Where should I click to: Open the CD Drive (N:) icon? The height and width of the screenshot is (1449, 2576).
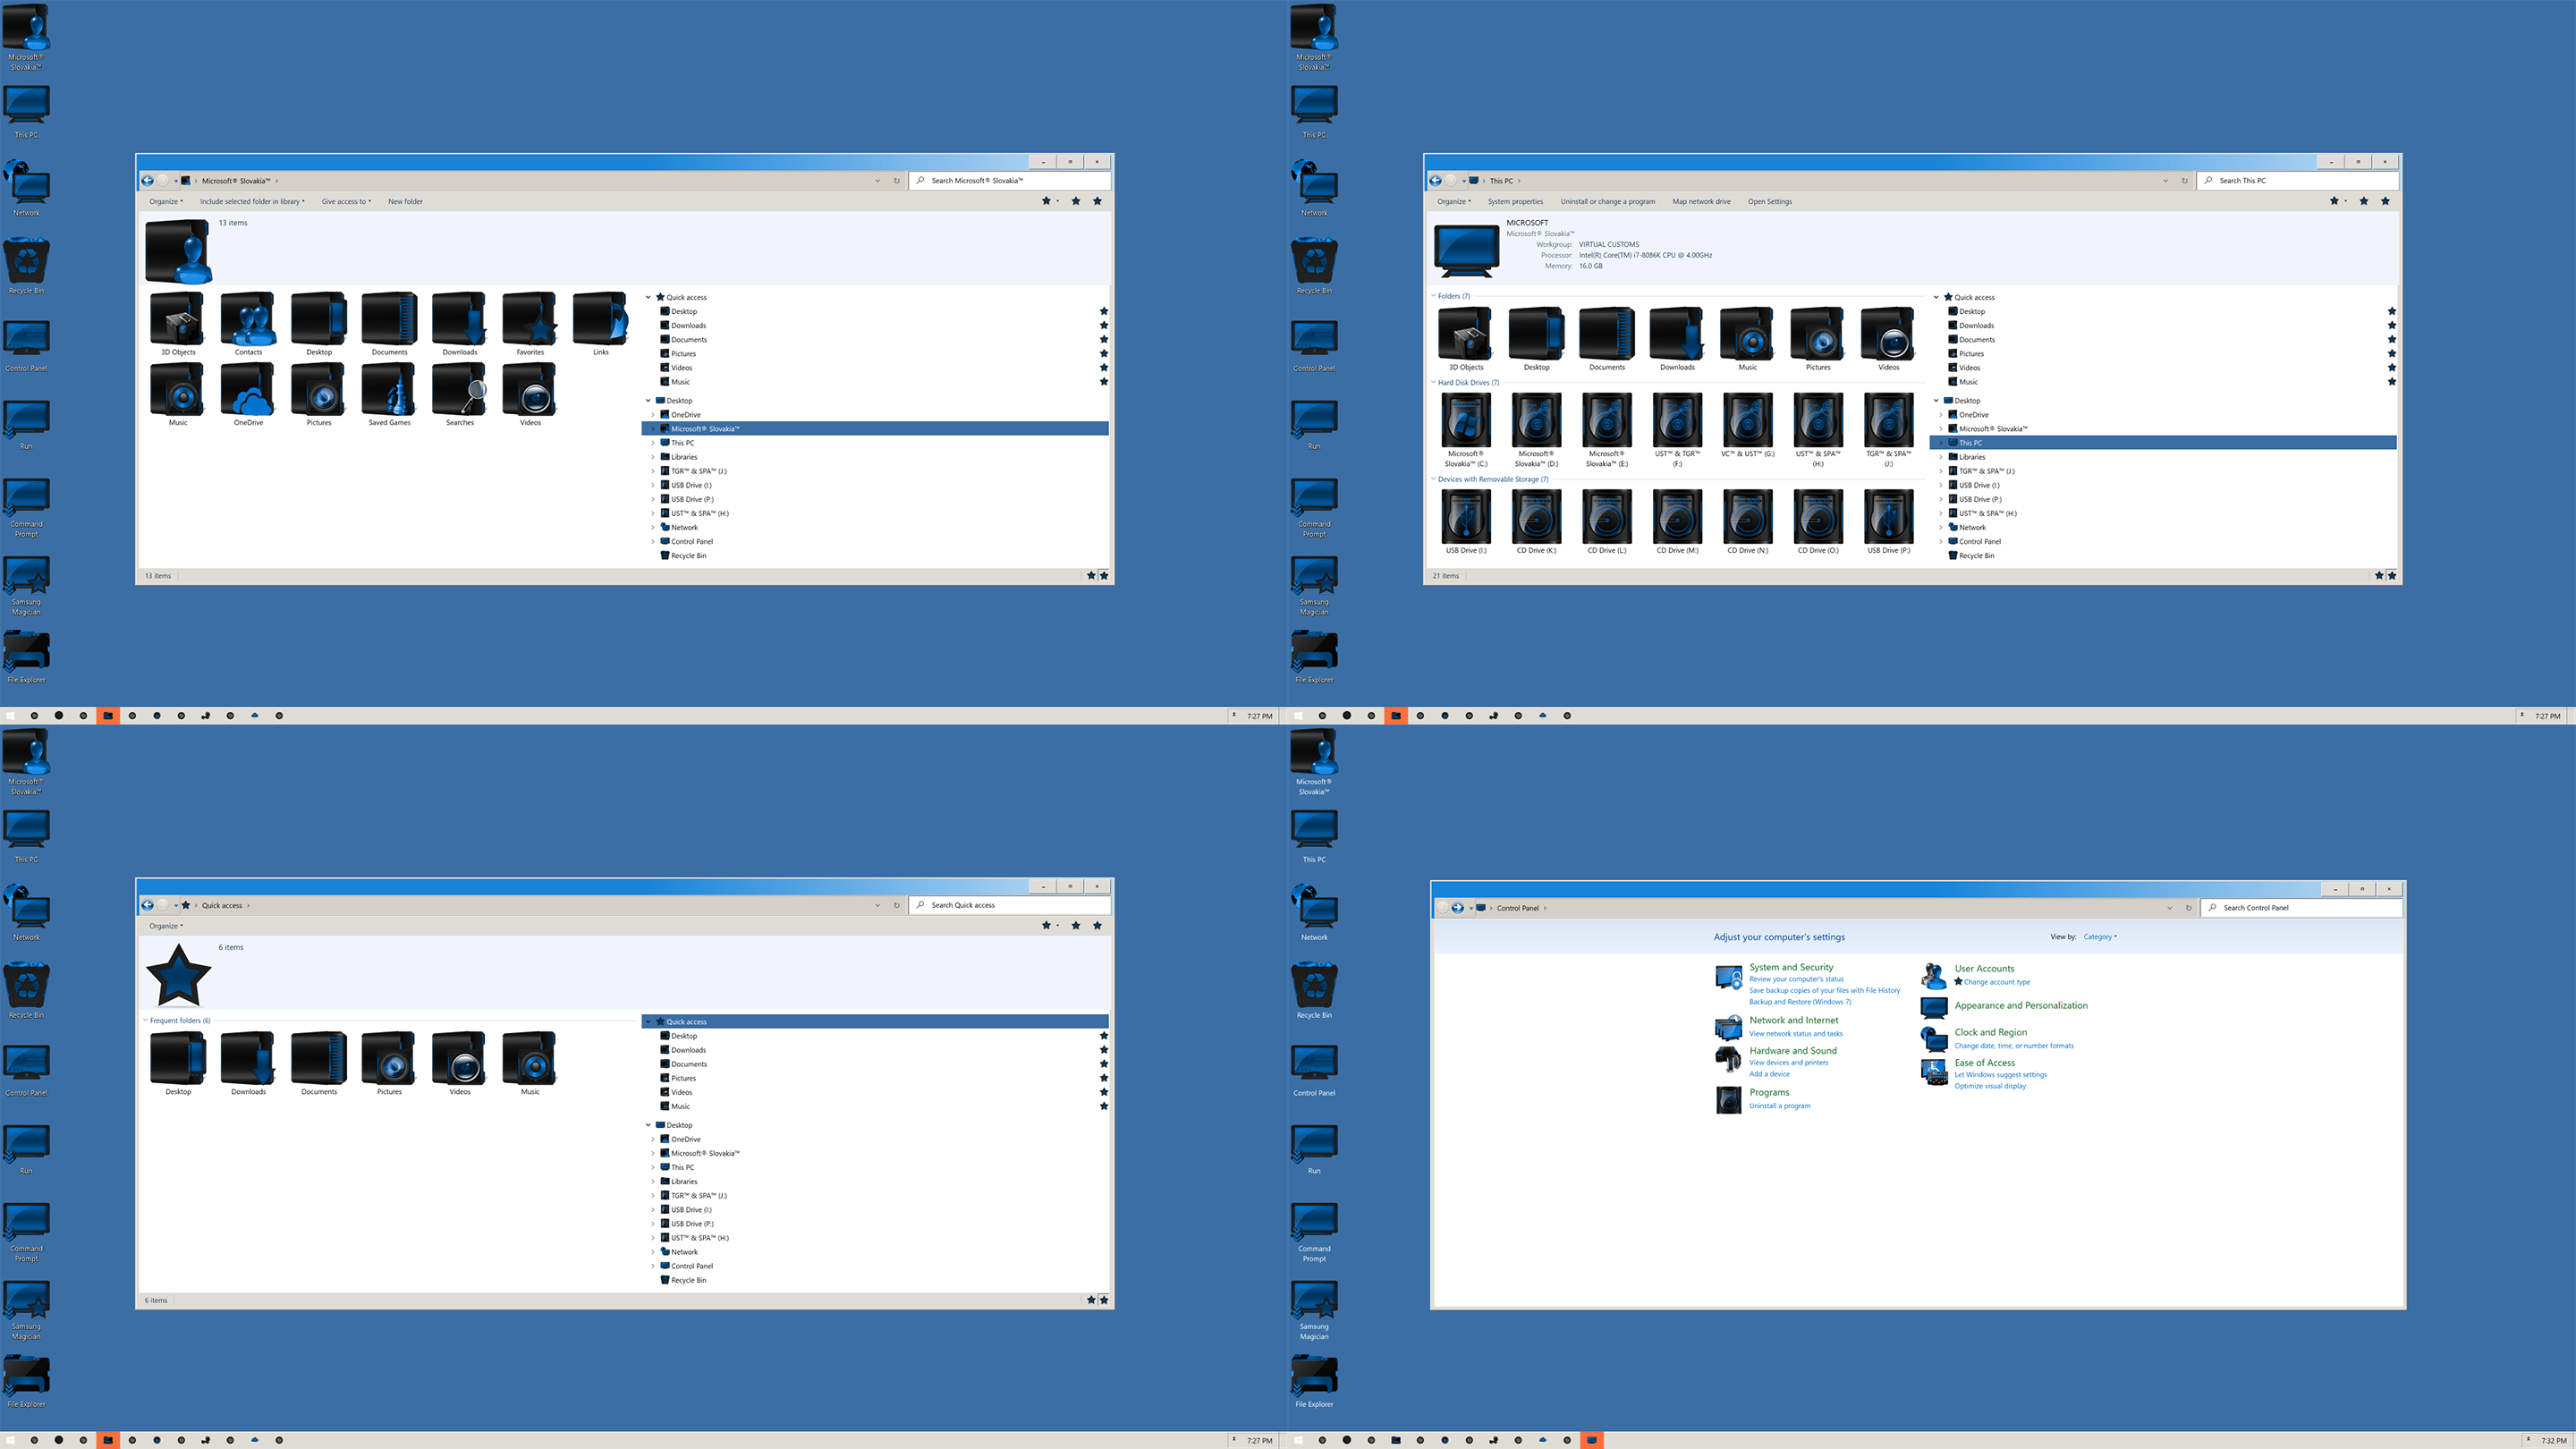[x=1747, y=517]
